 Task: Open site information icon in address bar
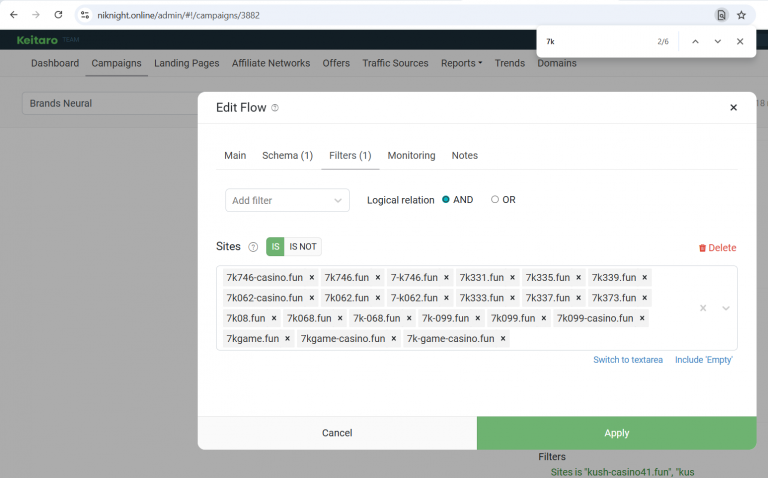(85, 15)
